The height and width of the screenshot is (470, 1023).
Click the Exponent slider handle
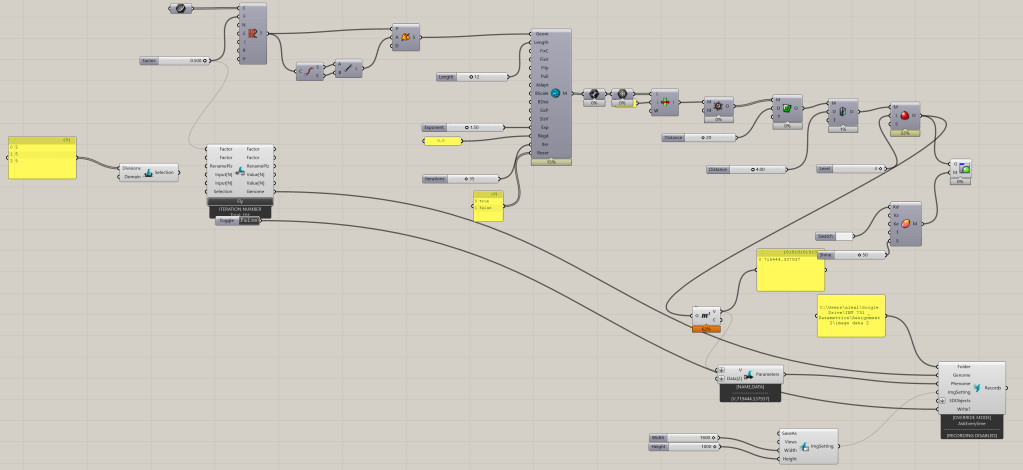[x=475, y=128]
